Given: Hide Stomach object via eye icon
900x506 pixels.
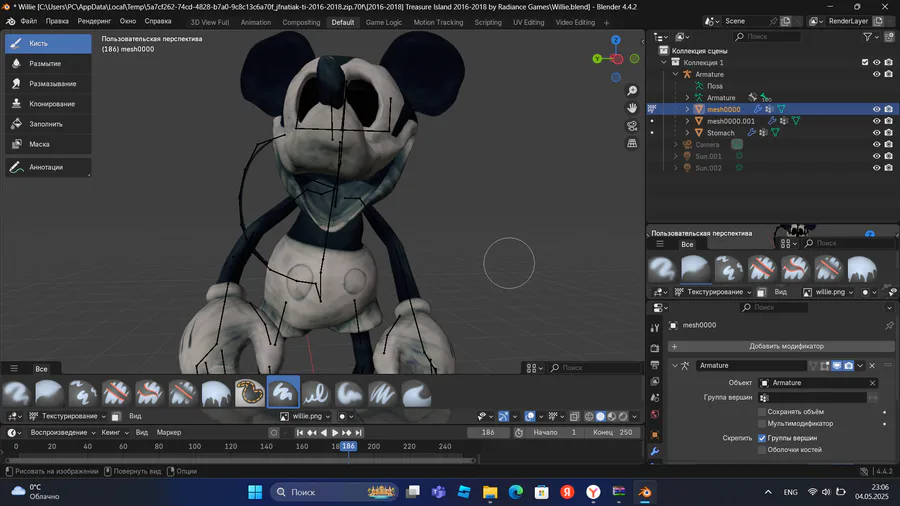Looking at the screenshot, I should tap(876, 133).
